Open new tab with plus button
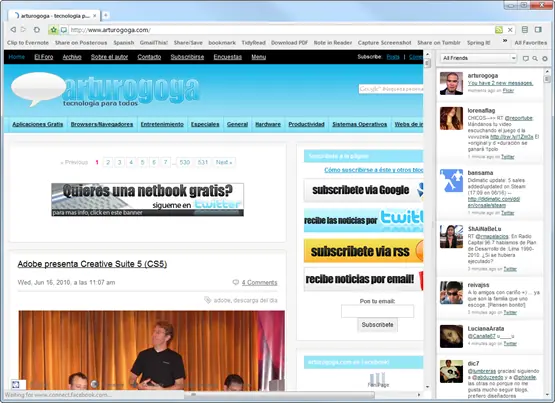This screenshot has width=555, height=403. [x=105, y=15]
